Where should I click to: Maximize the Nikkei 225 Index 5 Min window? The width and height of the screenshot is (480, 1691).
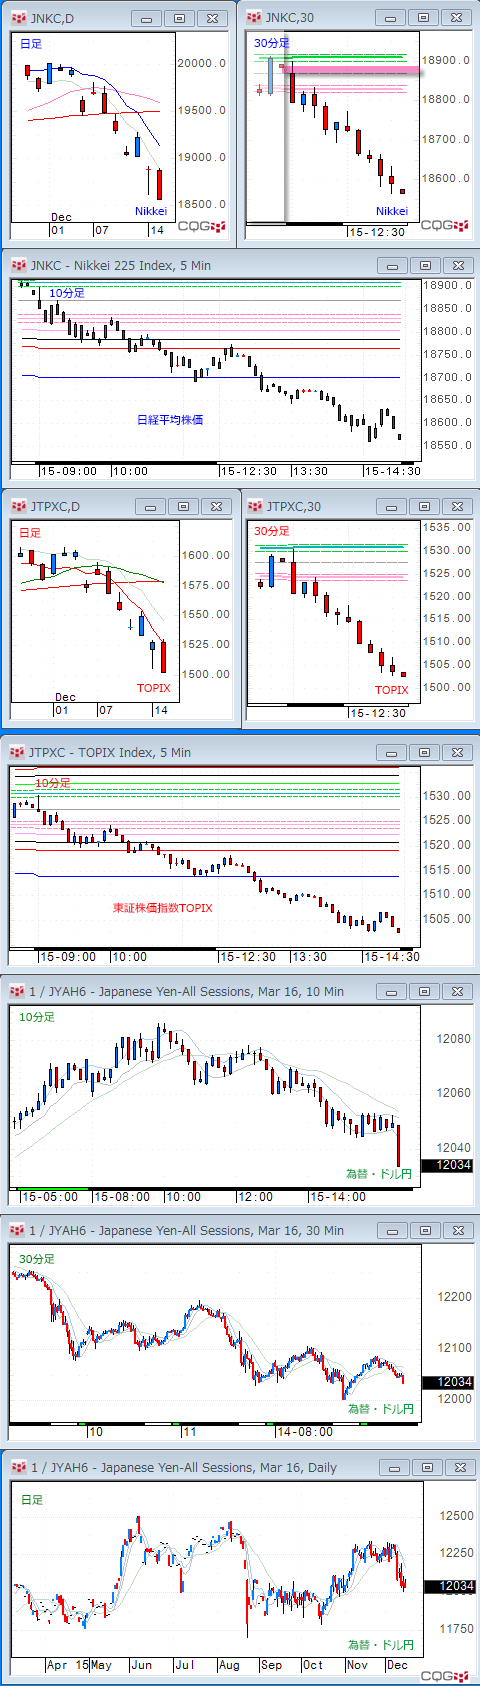[x=425, y=265]
